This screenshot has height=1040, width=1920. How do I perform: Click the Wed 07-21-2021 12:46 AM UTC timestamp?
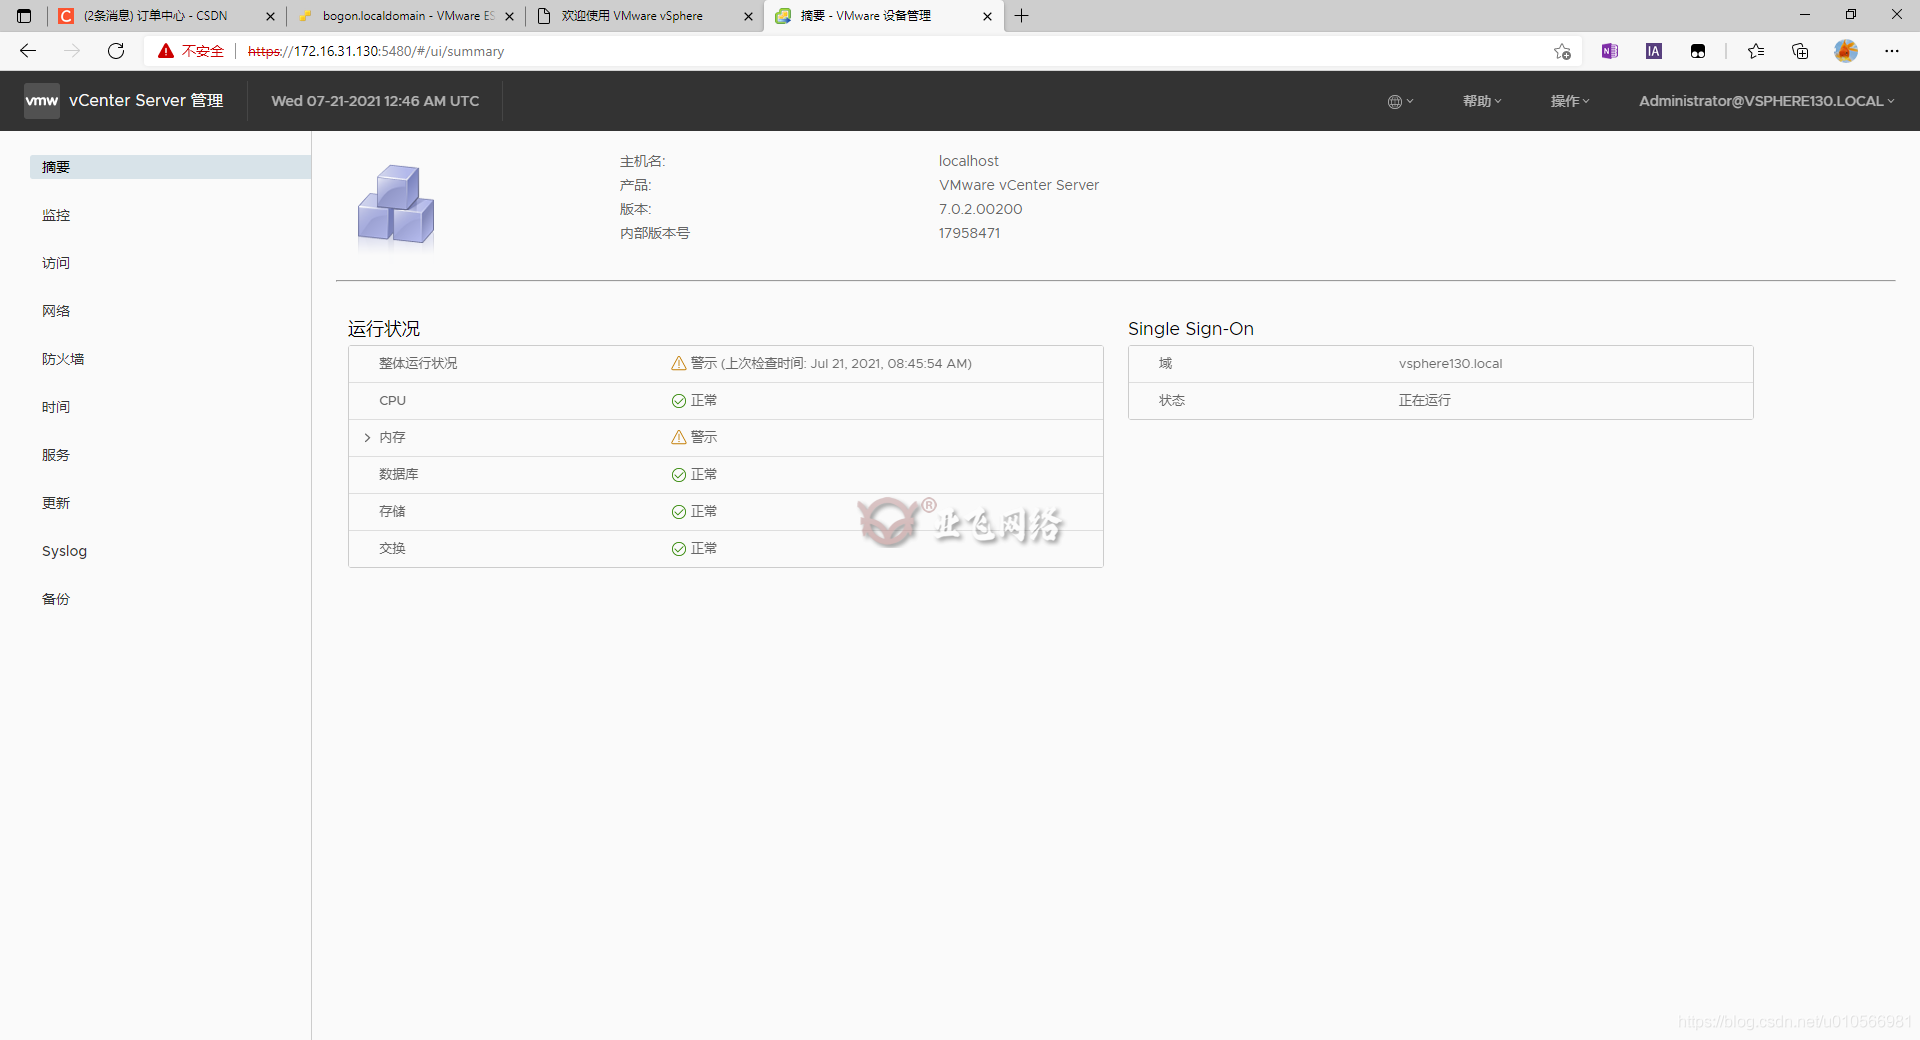click(x=375, y=101)
